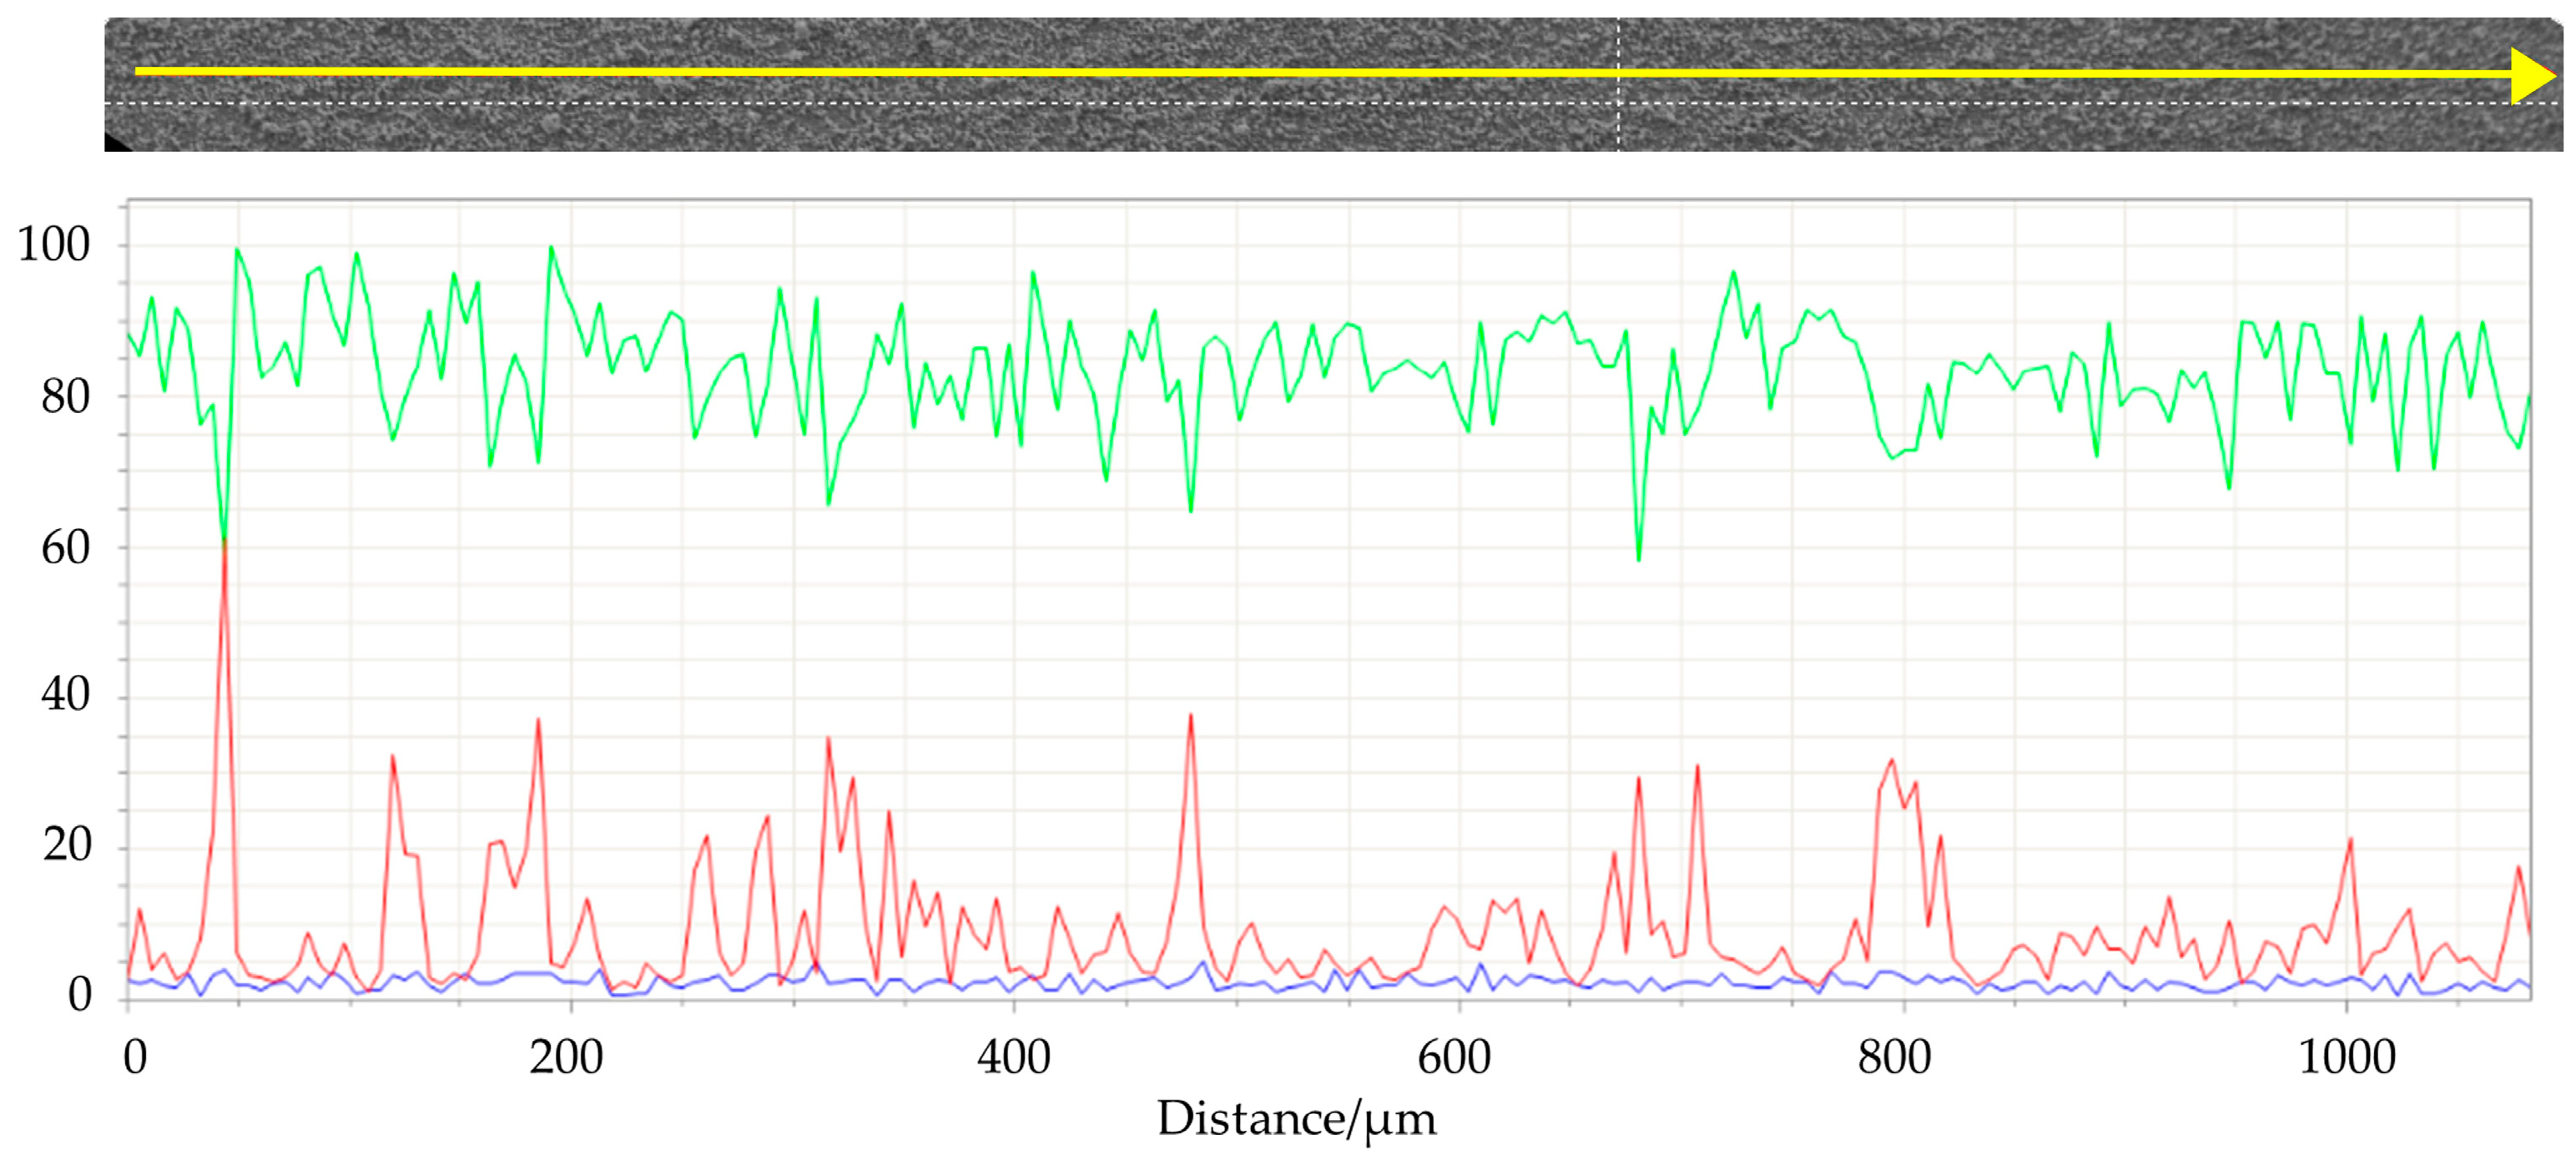Click the tallest red peak reaching 60
This screenshot has width=2576, height=1165.
tap(225, 545)
